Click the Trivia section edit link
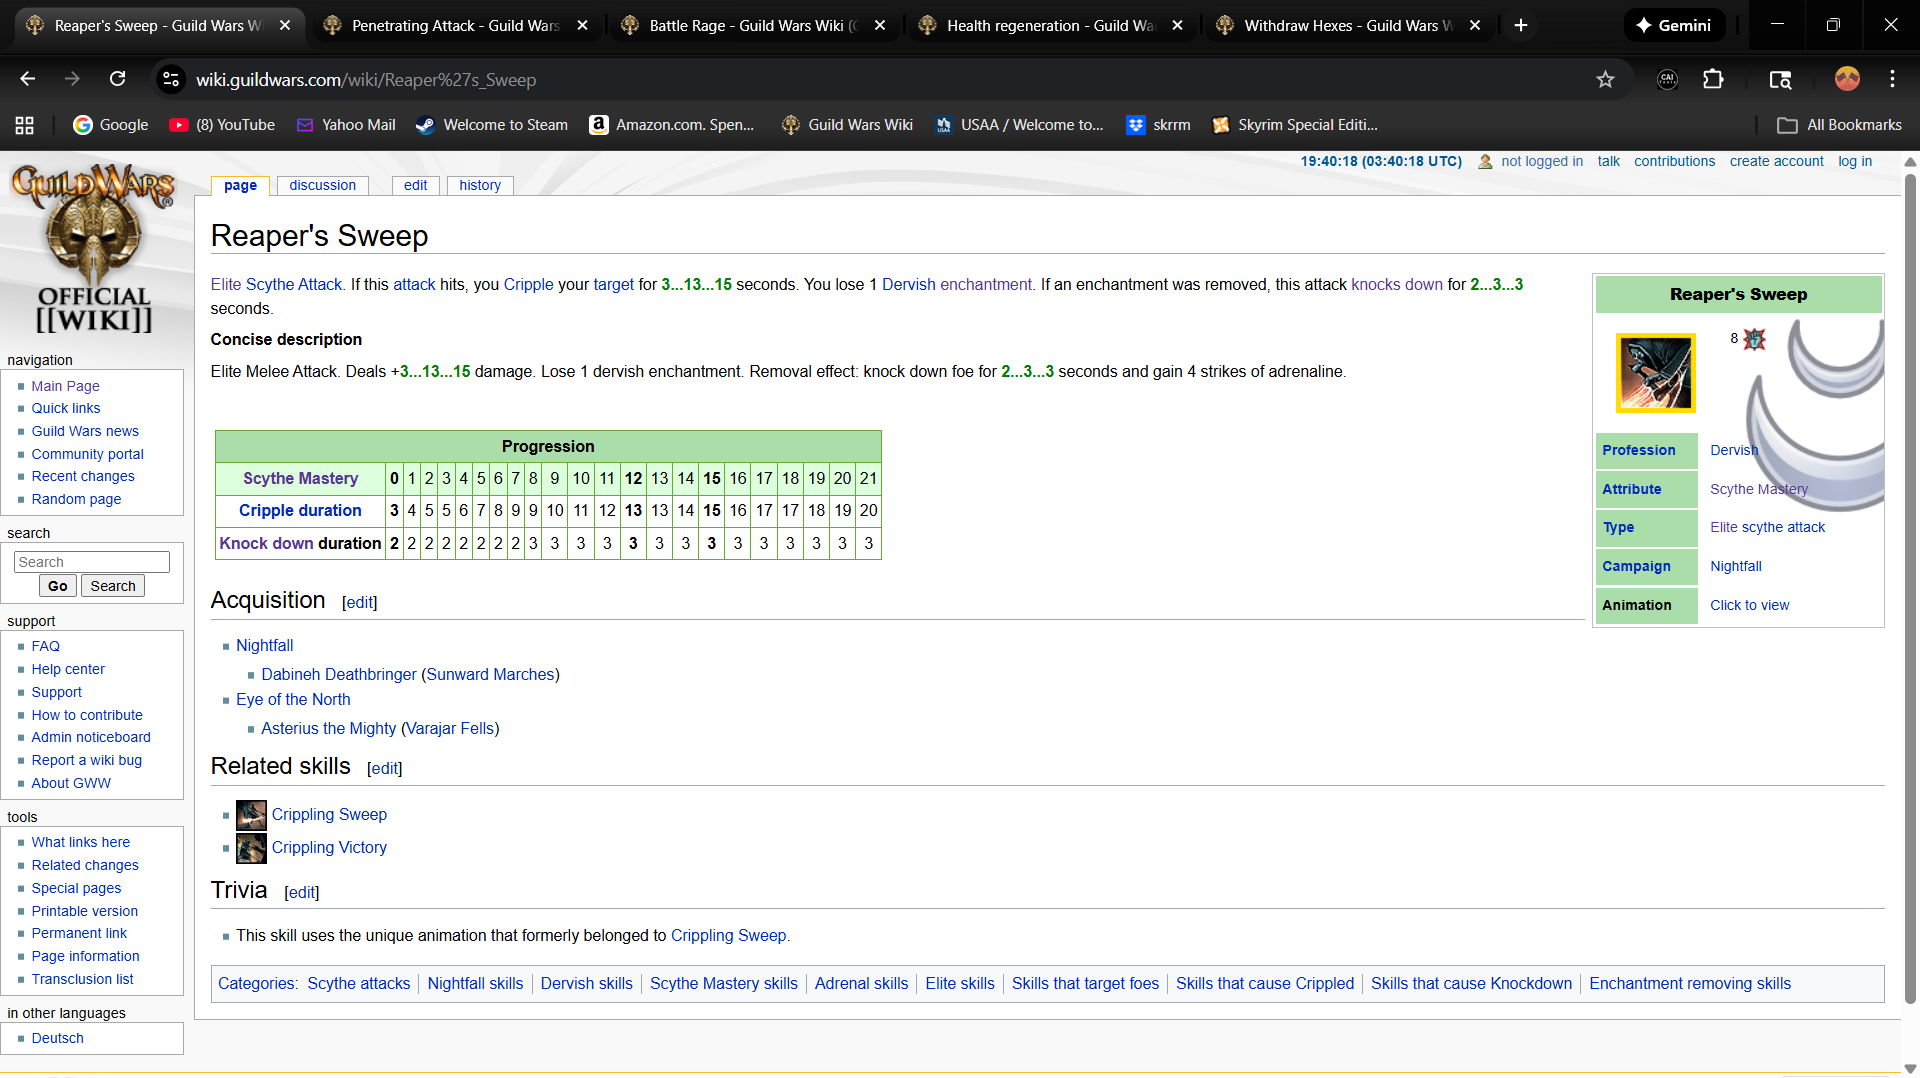 [302, 892]
